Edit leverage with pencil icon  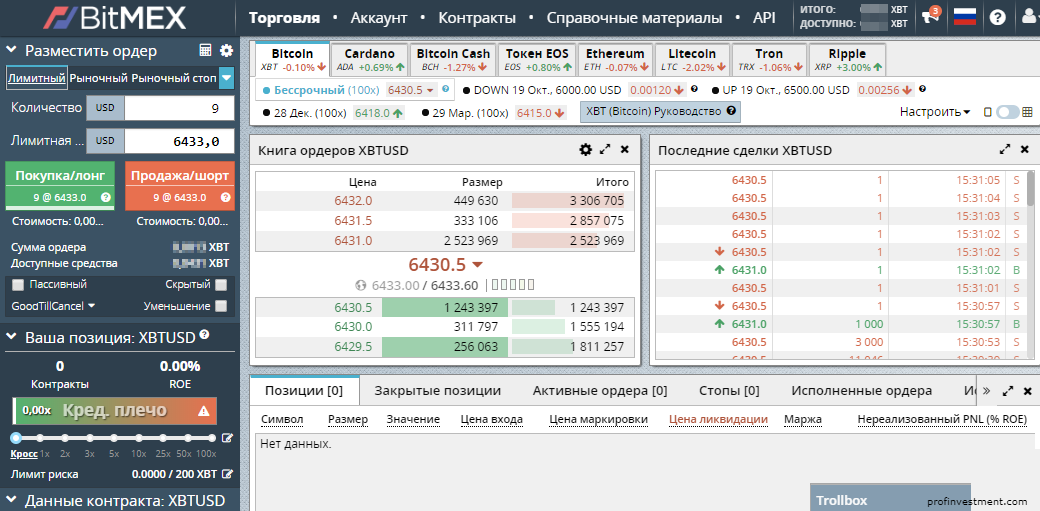(228, 438)
